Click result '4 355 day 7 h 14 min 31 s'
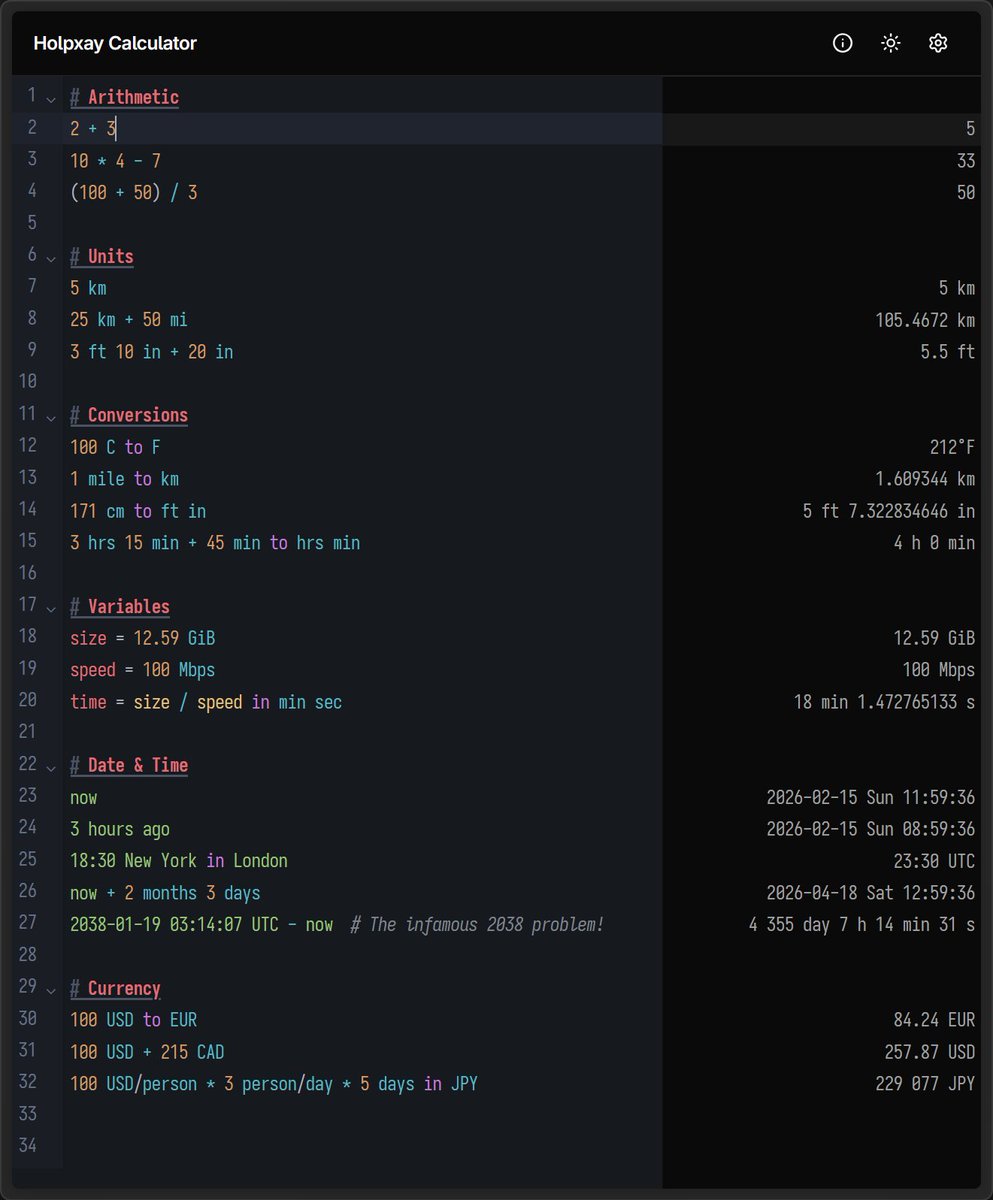The height and width of the screenshot is (1200, 993). point(862,925)
